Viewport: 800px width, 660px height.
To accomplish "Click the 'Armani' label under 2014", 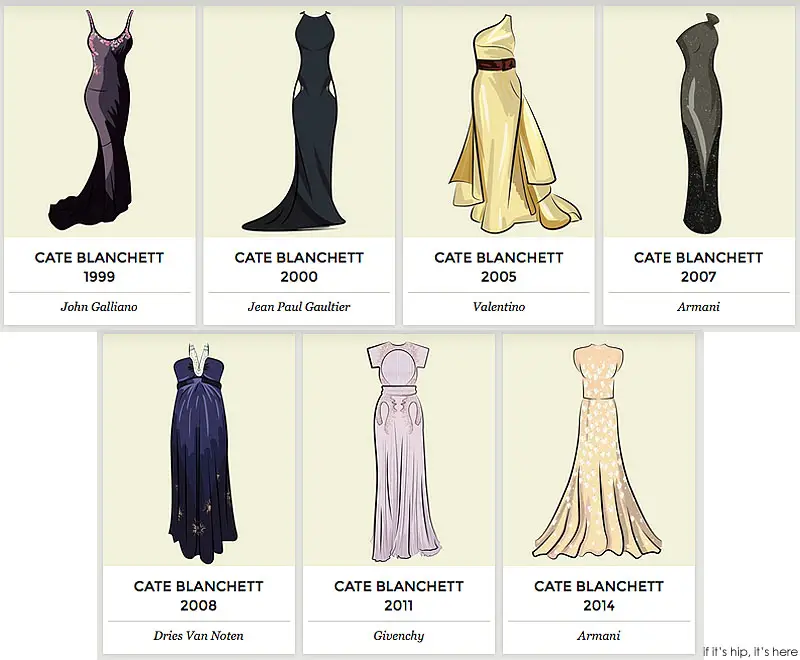I will click(598, 636).
